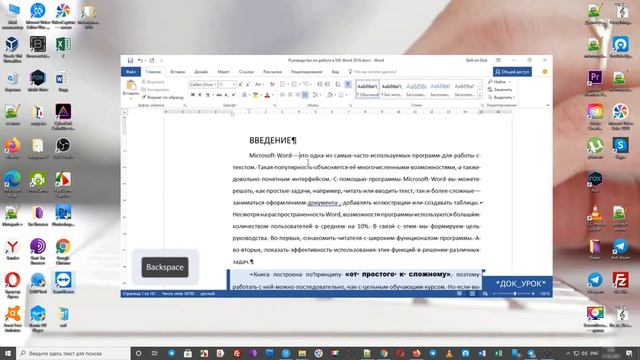Click the Share button in the ribbon
This screenshot has width=640, height=360.
[x=512, y=72]
